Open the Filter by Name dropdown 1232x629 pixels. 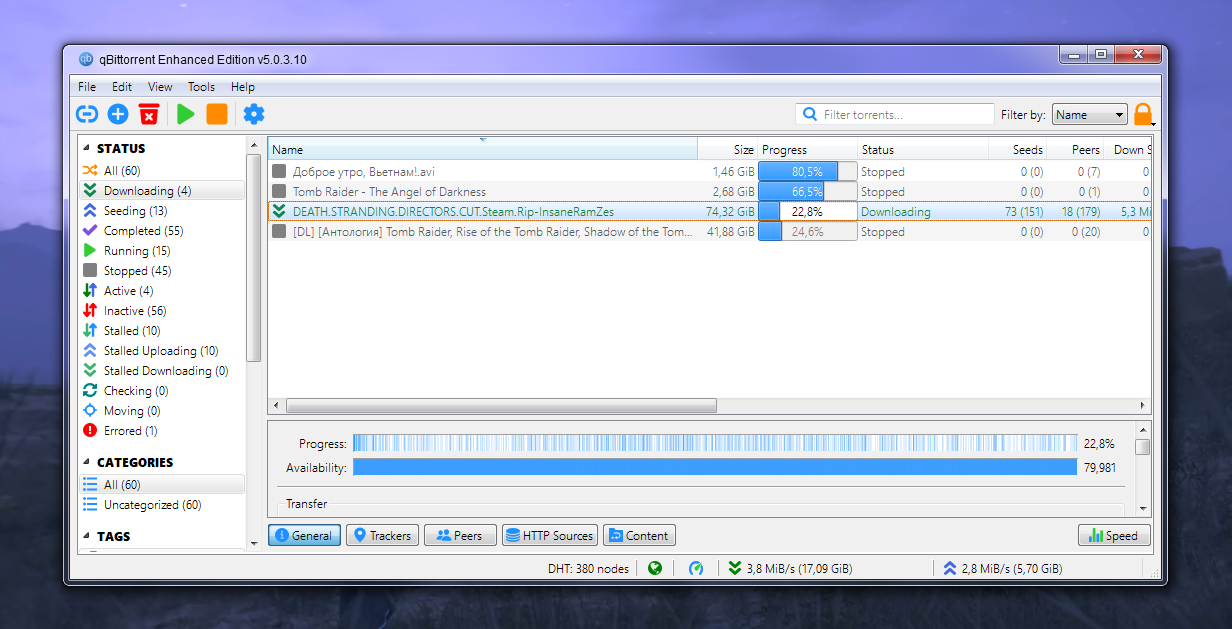point(1089,114)
